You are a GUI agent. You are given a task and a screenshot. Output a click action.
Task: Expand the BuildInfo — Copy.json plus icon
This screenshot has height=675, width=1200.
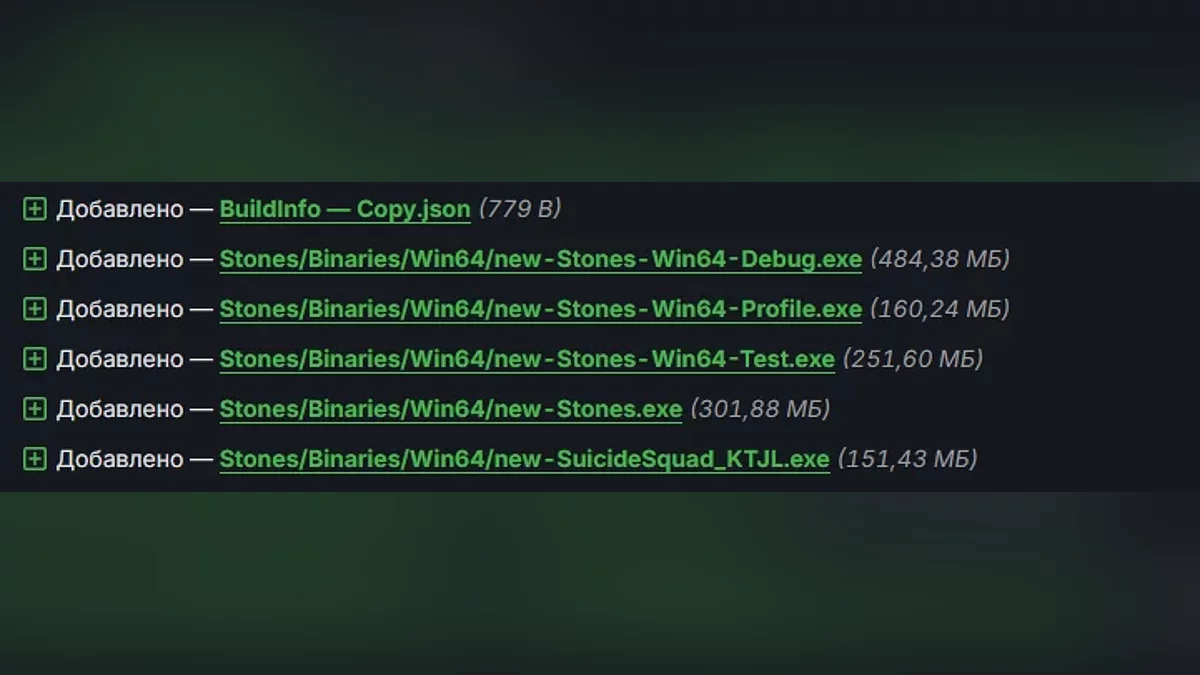pos(35,209)
